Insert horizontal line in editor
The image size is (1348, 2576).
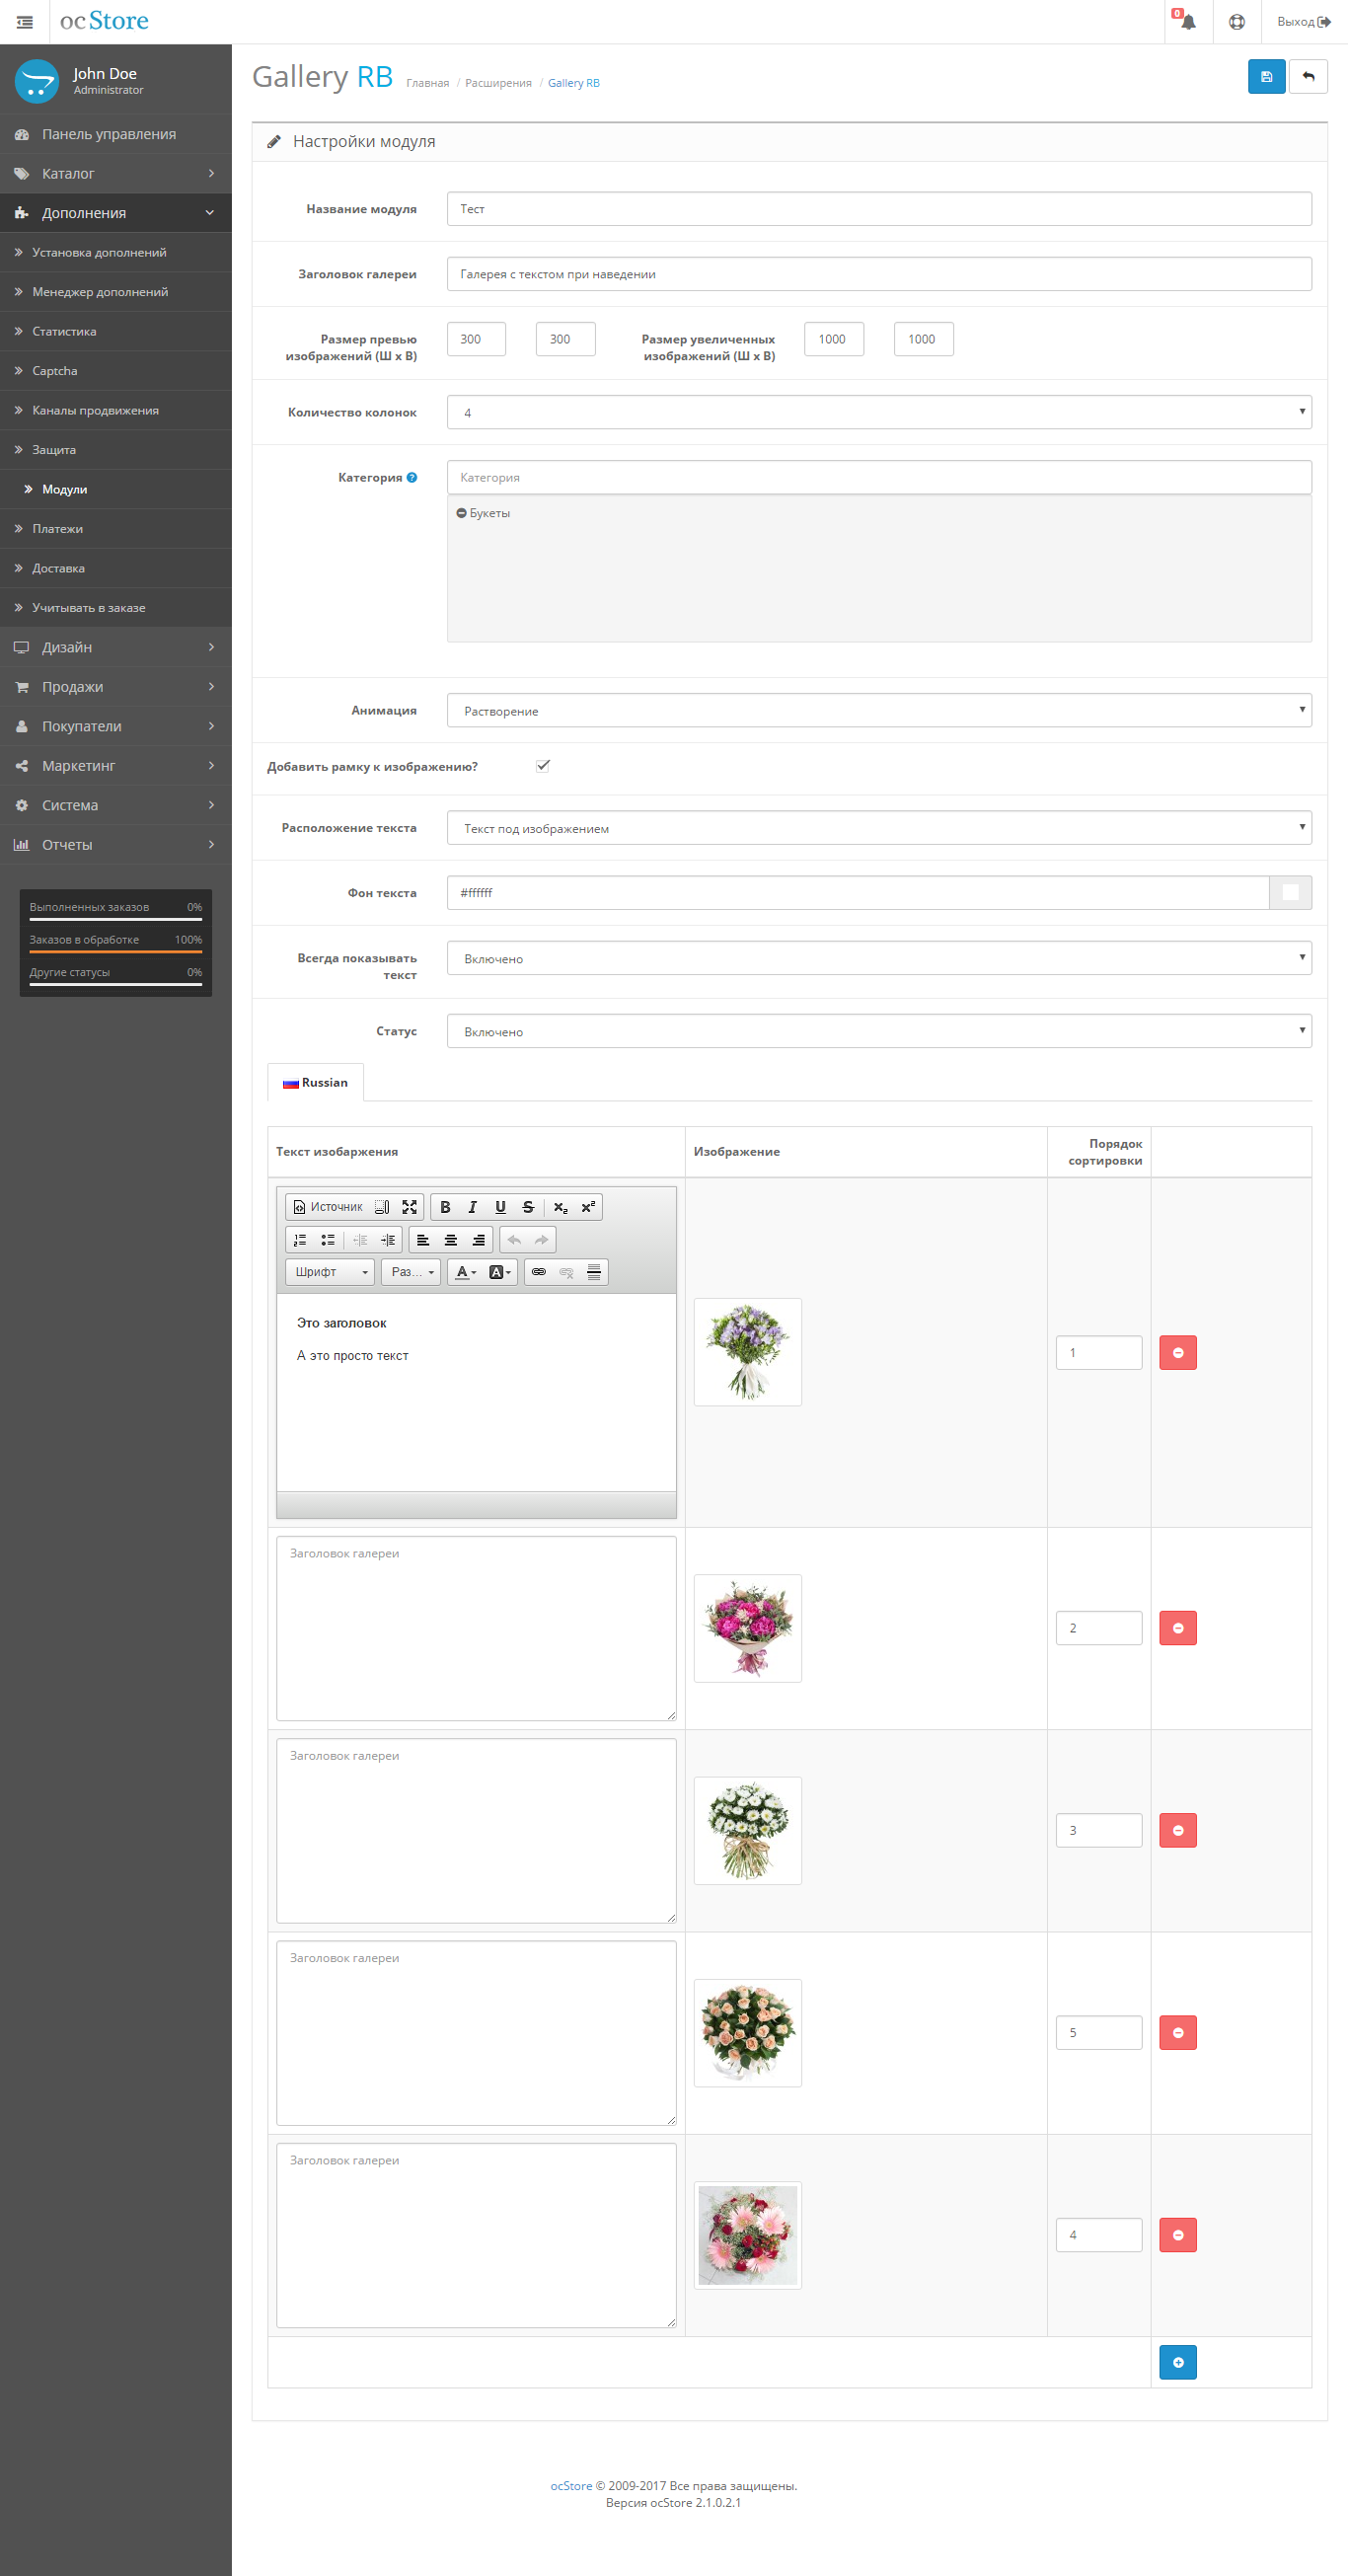click(x=594, y=1272)
